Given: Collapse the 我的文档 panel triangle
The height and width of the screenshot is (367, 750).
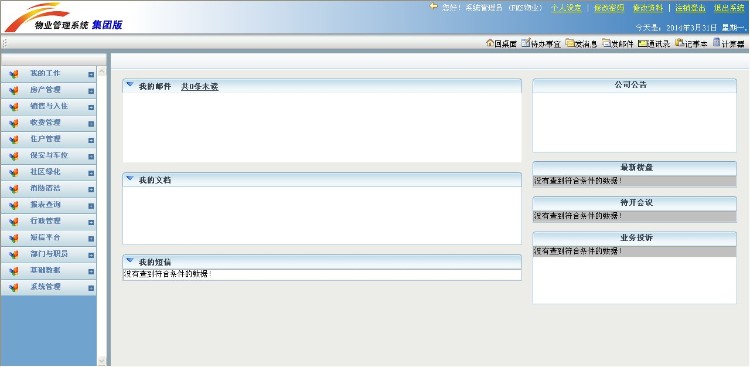Looking at the screenshot, I should coord(130,178).
